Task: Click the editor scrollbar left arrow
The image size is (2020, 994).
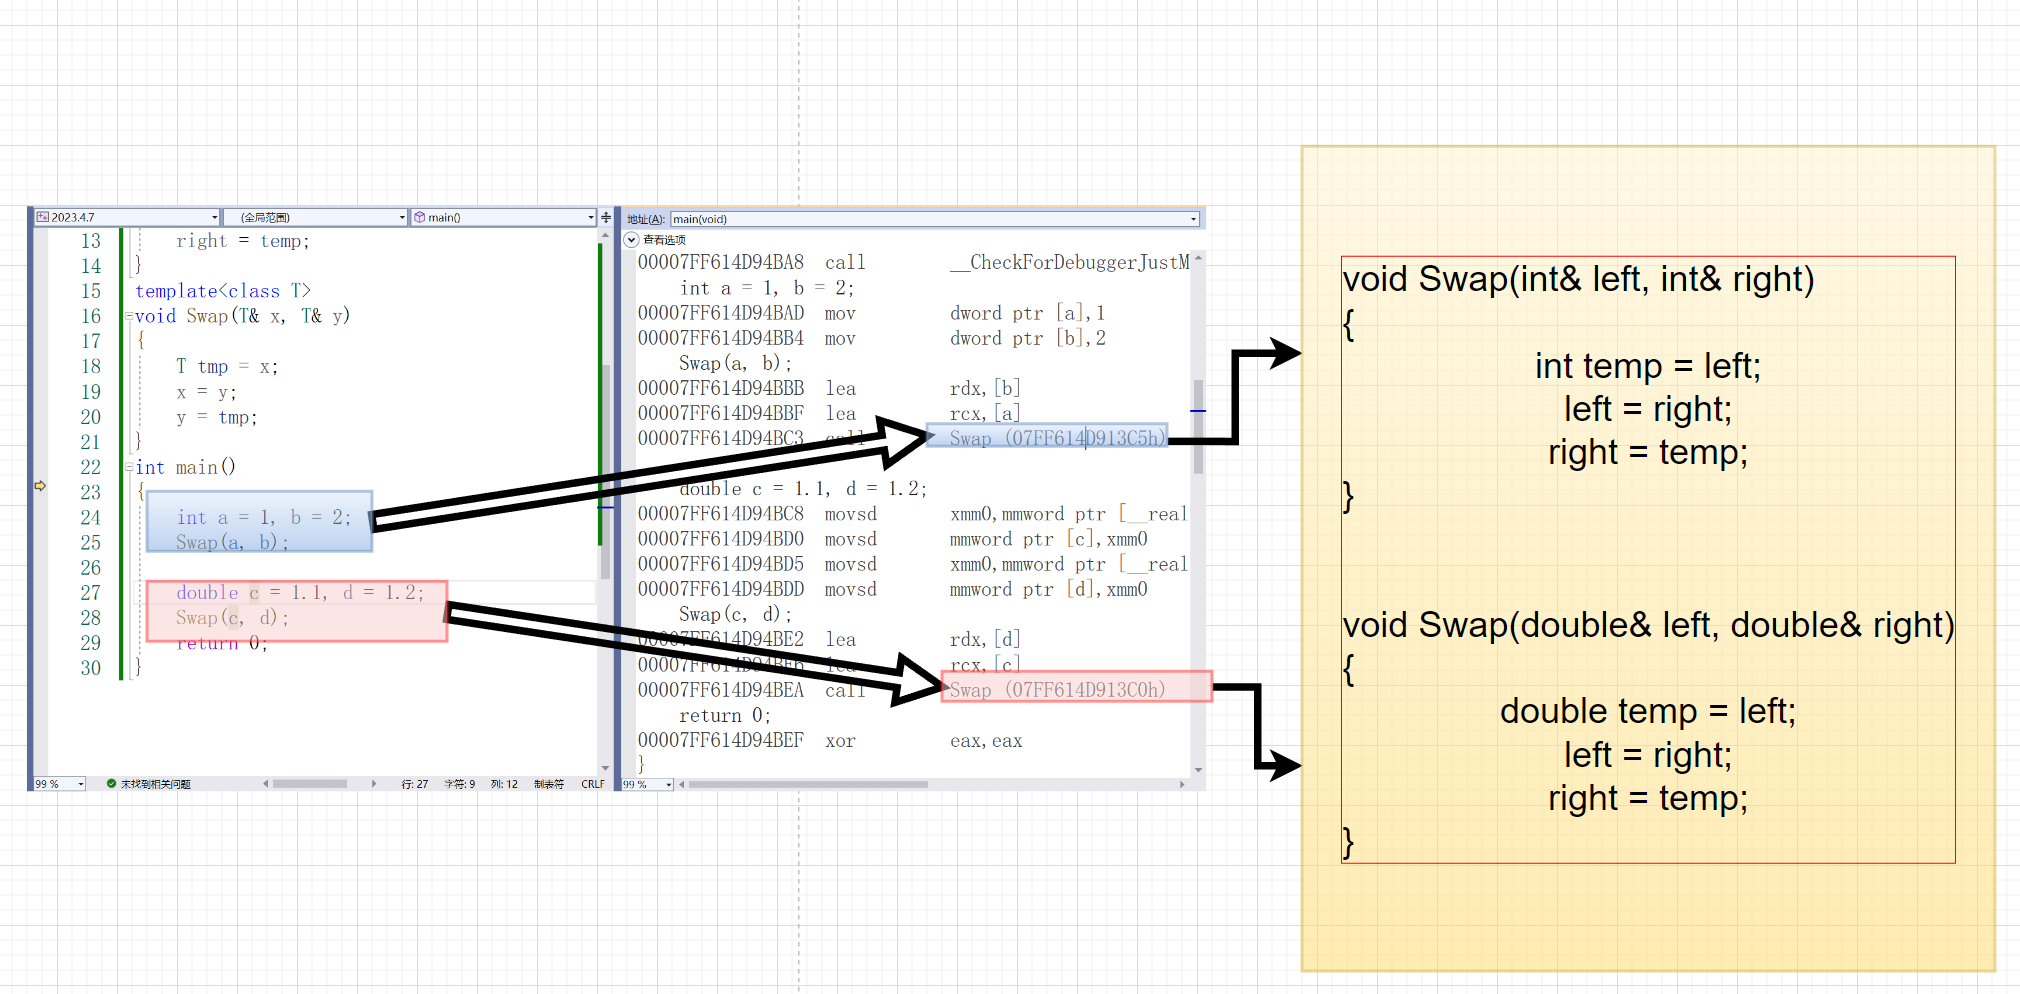Action: [266, 784]
